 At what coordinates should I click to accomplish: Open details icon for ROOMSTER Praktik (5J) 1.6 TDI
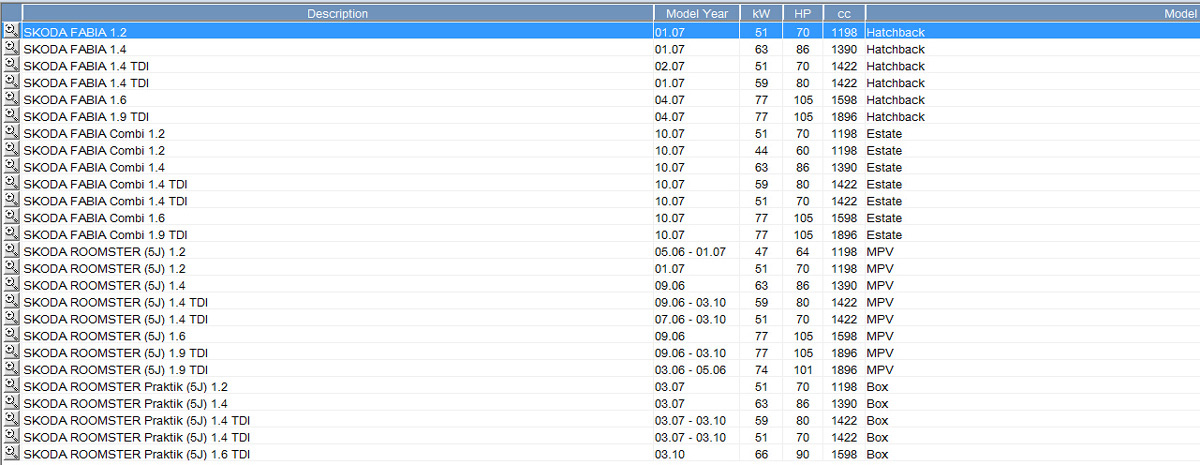(x=10, y=455)
